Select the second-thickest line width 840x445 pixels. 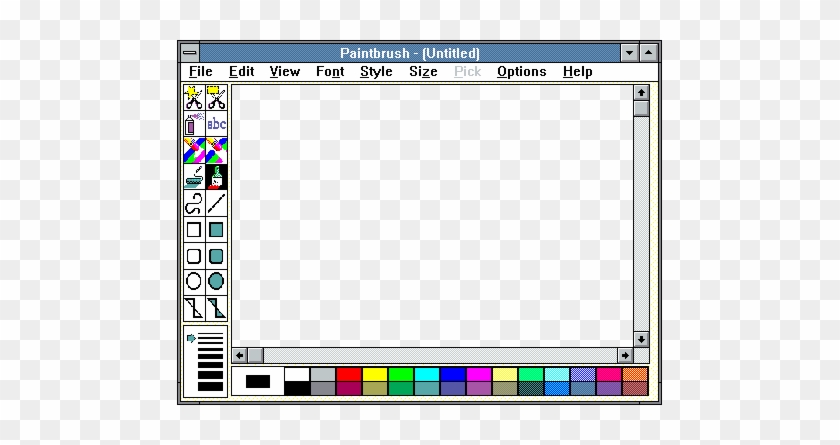click(x=210, y=375)
